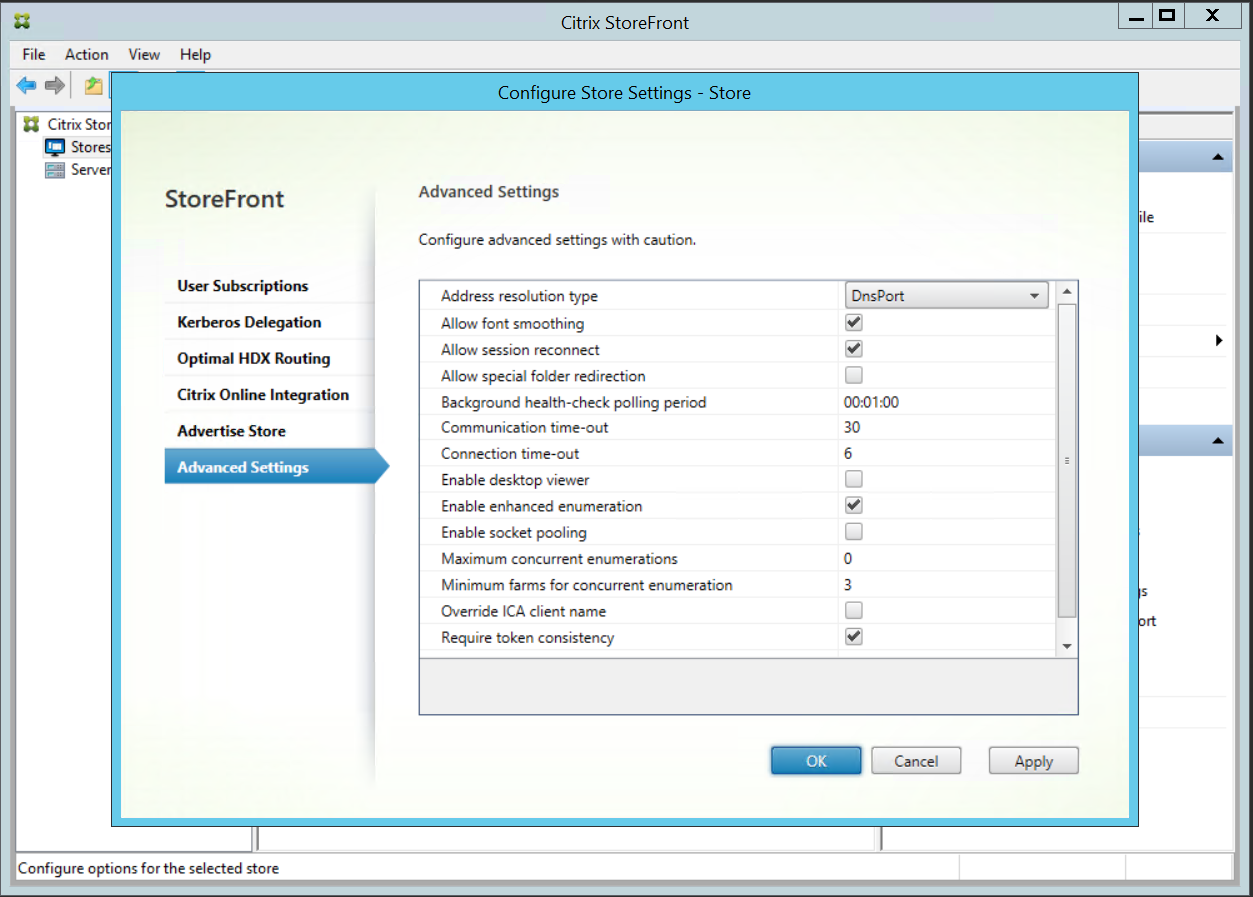Click the Citrix logo in title bar
This screenshot has height=897, width=1253.
(x=21, y=21)
